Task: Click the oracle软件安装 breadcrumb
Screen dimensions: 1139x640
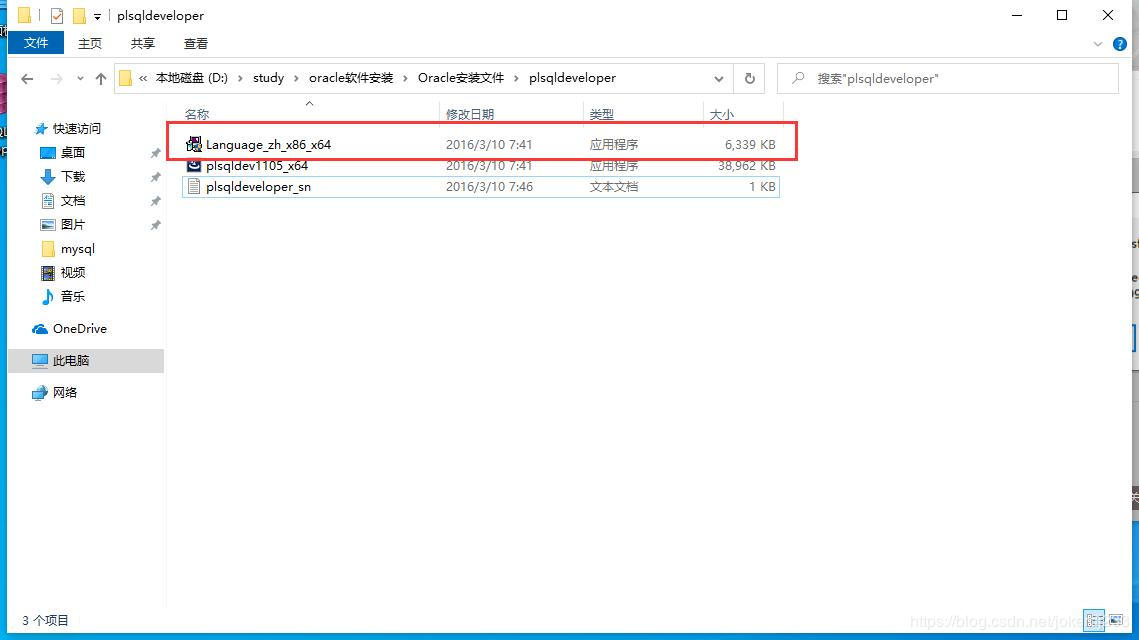Action: pyautogui.click(x=351, y=78)
